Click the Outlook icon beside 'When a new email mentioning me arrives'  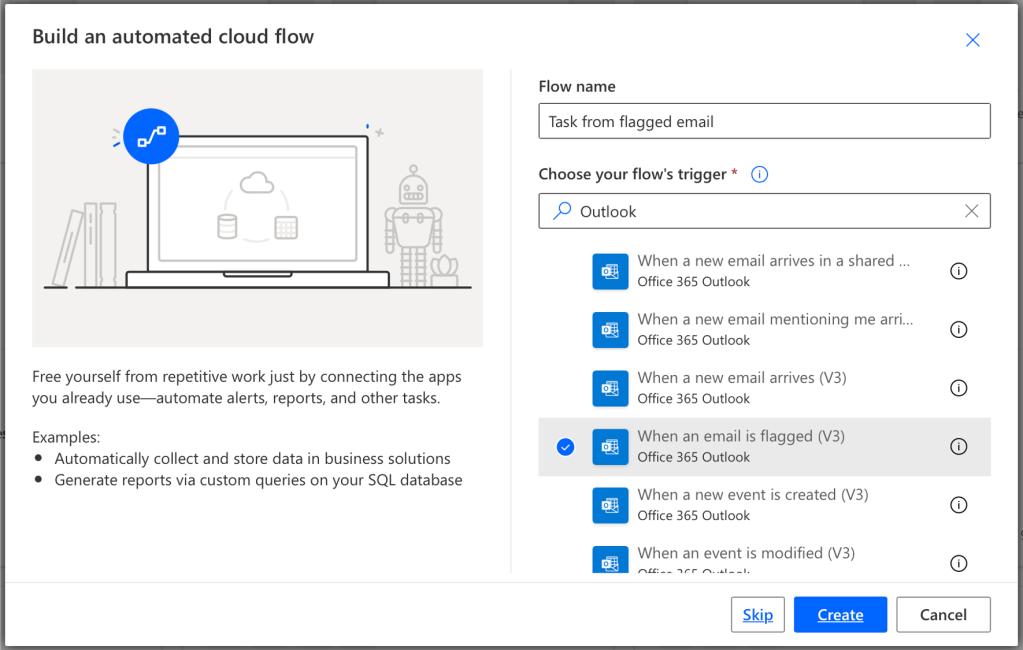[x=610, y=329]
